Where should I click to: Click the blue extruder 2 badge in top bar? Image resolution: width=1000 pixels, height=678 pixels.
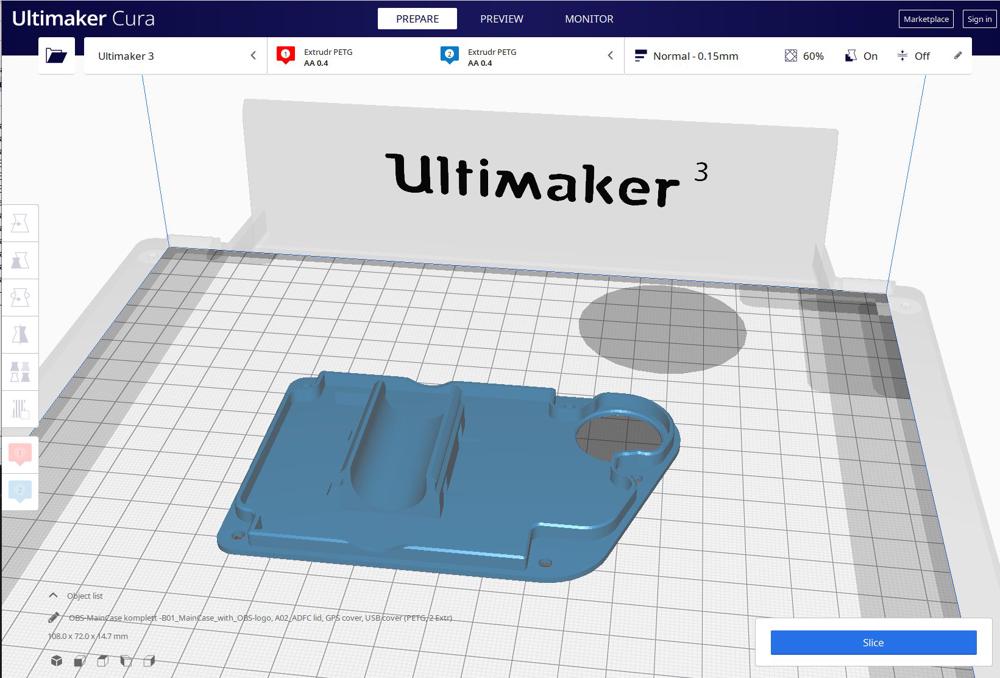pos(449,55)
